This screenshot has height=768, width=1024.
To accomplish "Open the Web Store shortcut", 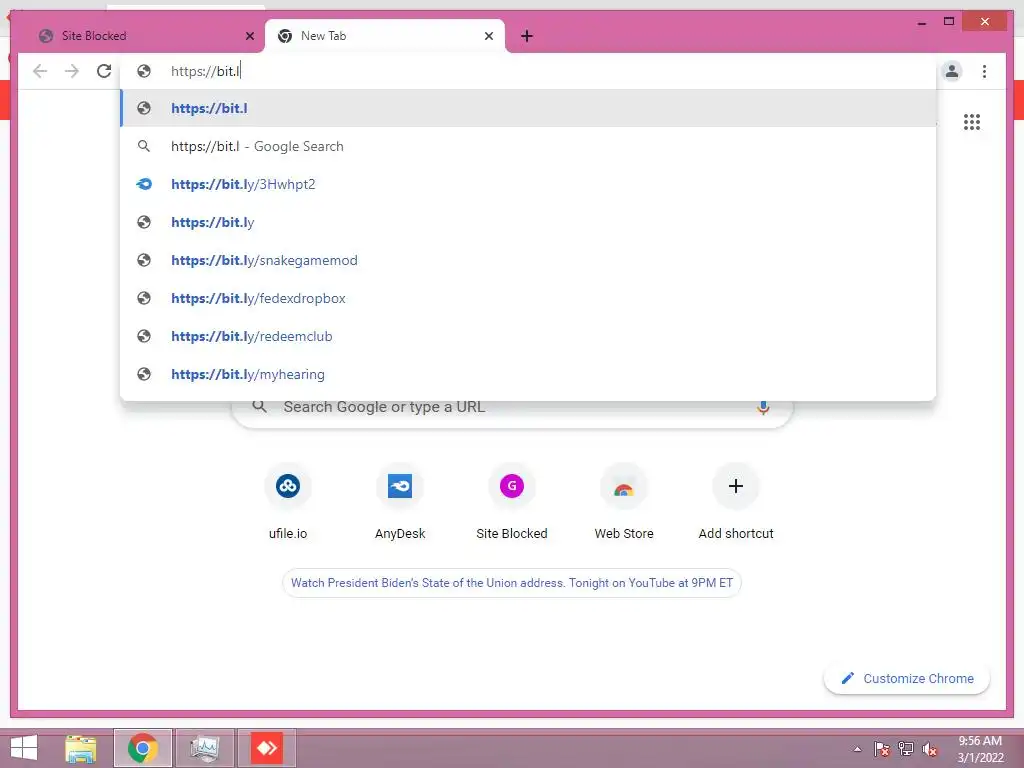I will click(624, 503).
